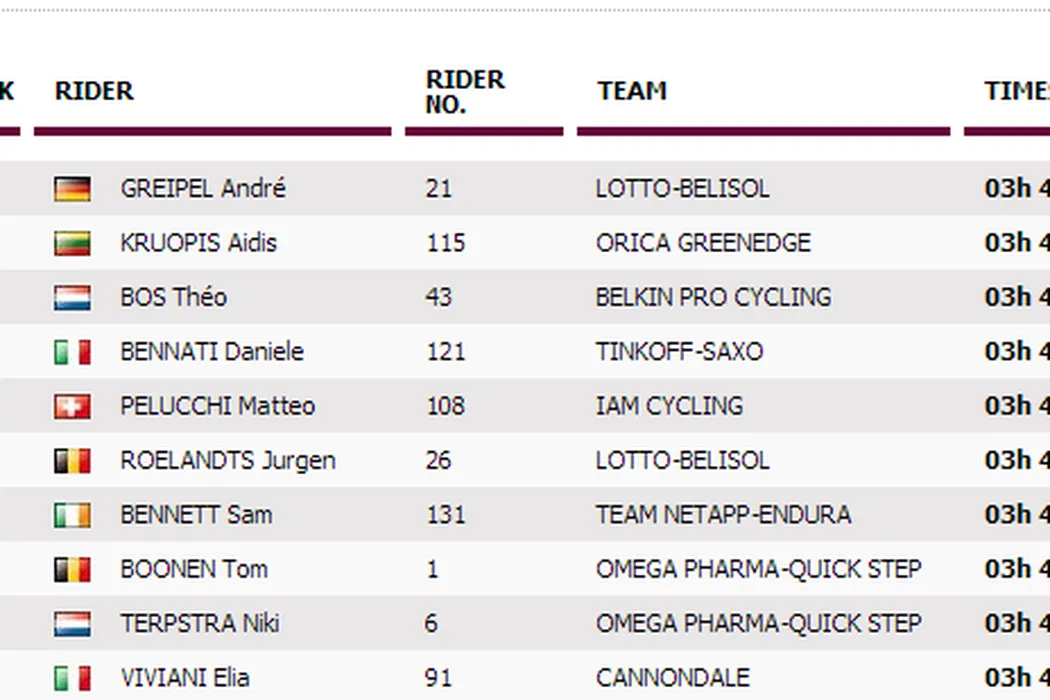Select the TINKOFF-SAXO team name

pyautogui.click(x=679, y=352)
